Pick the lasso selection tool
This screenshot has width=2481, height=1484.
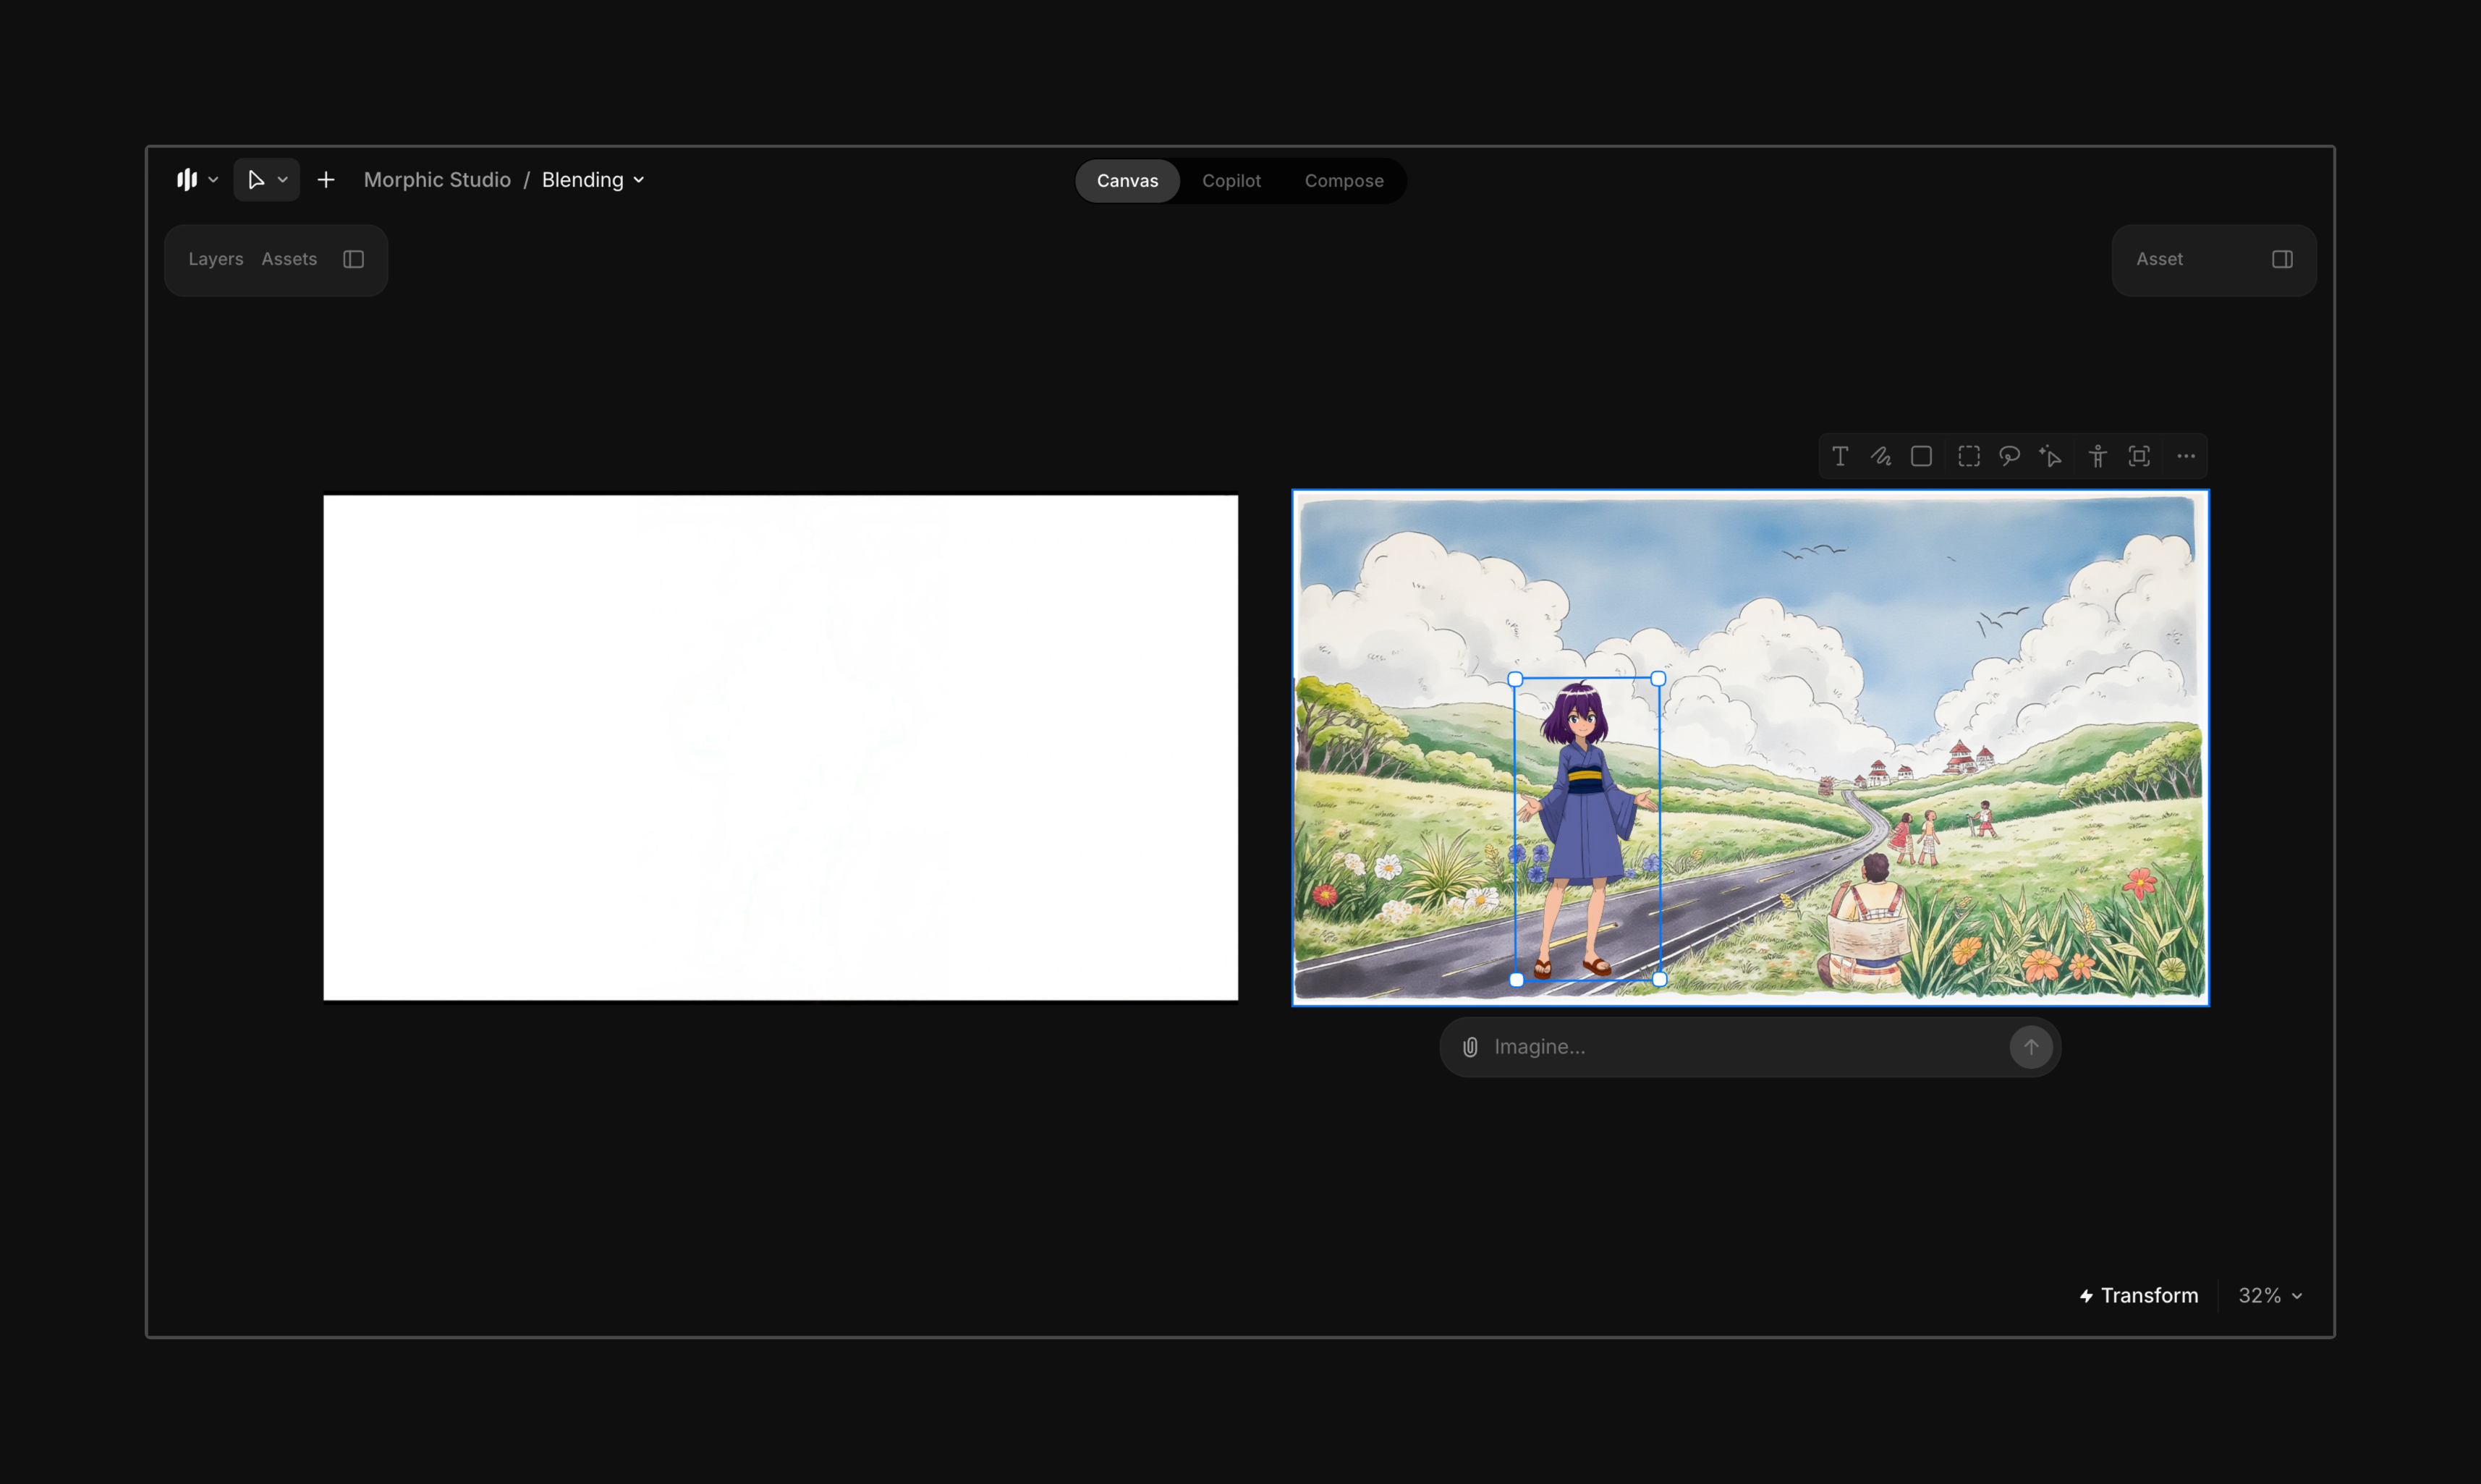[x=2009, y=457]
